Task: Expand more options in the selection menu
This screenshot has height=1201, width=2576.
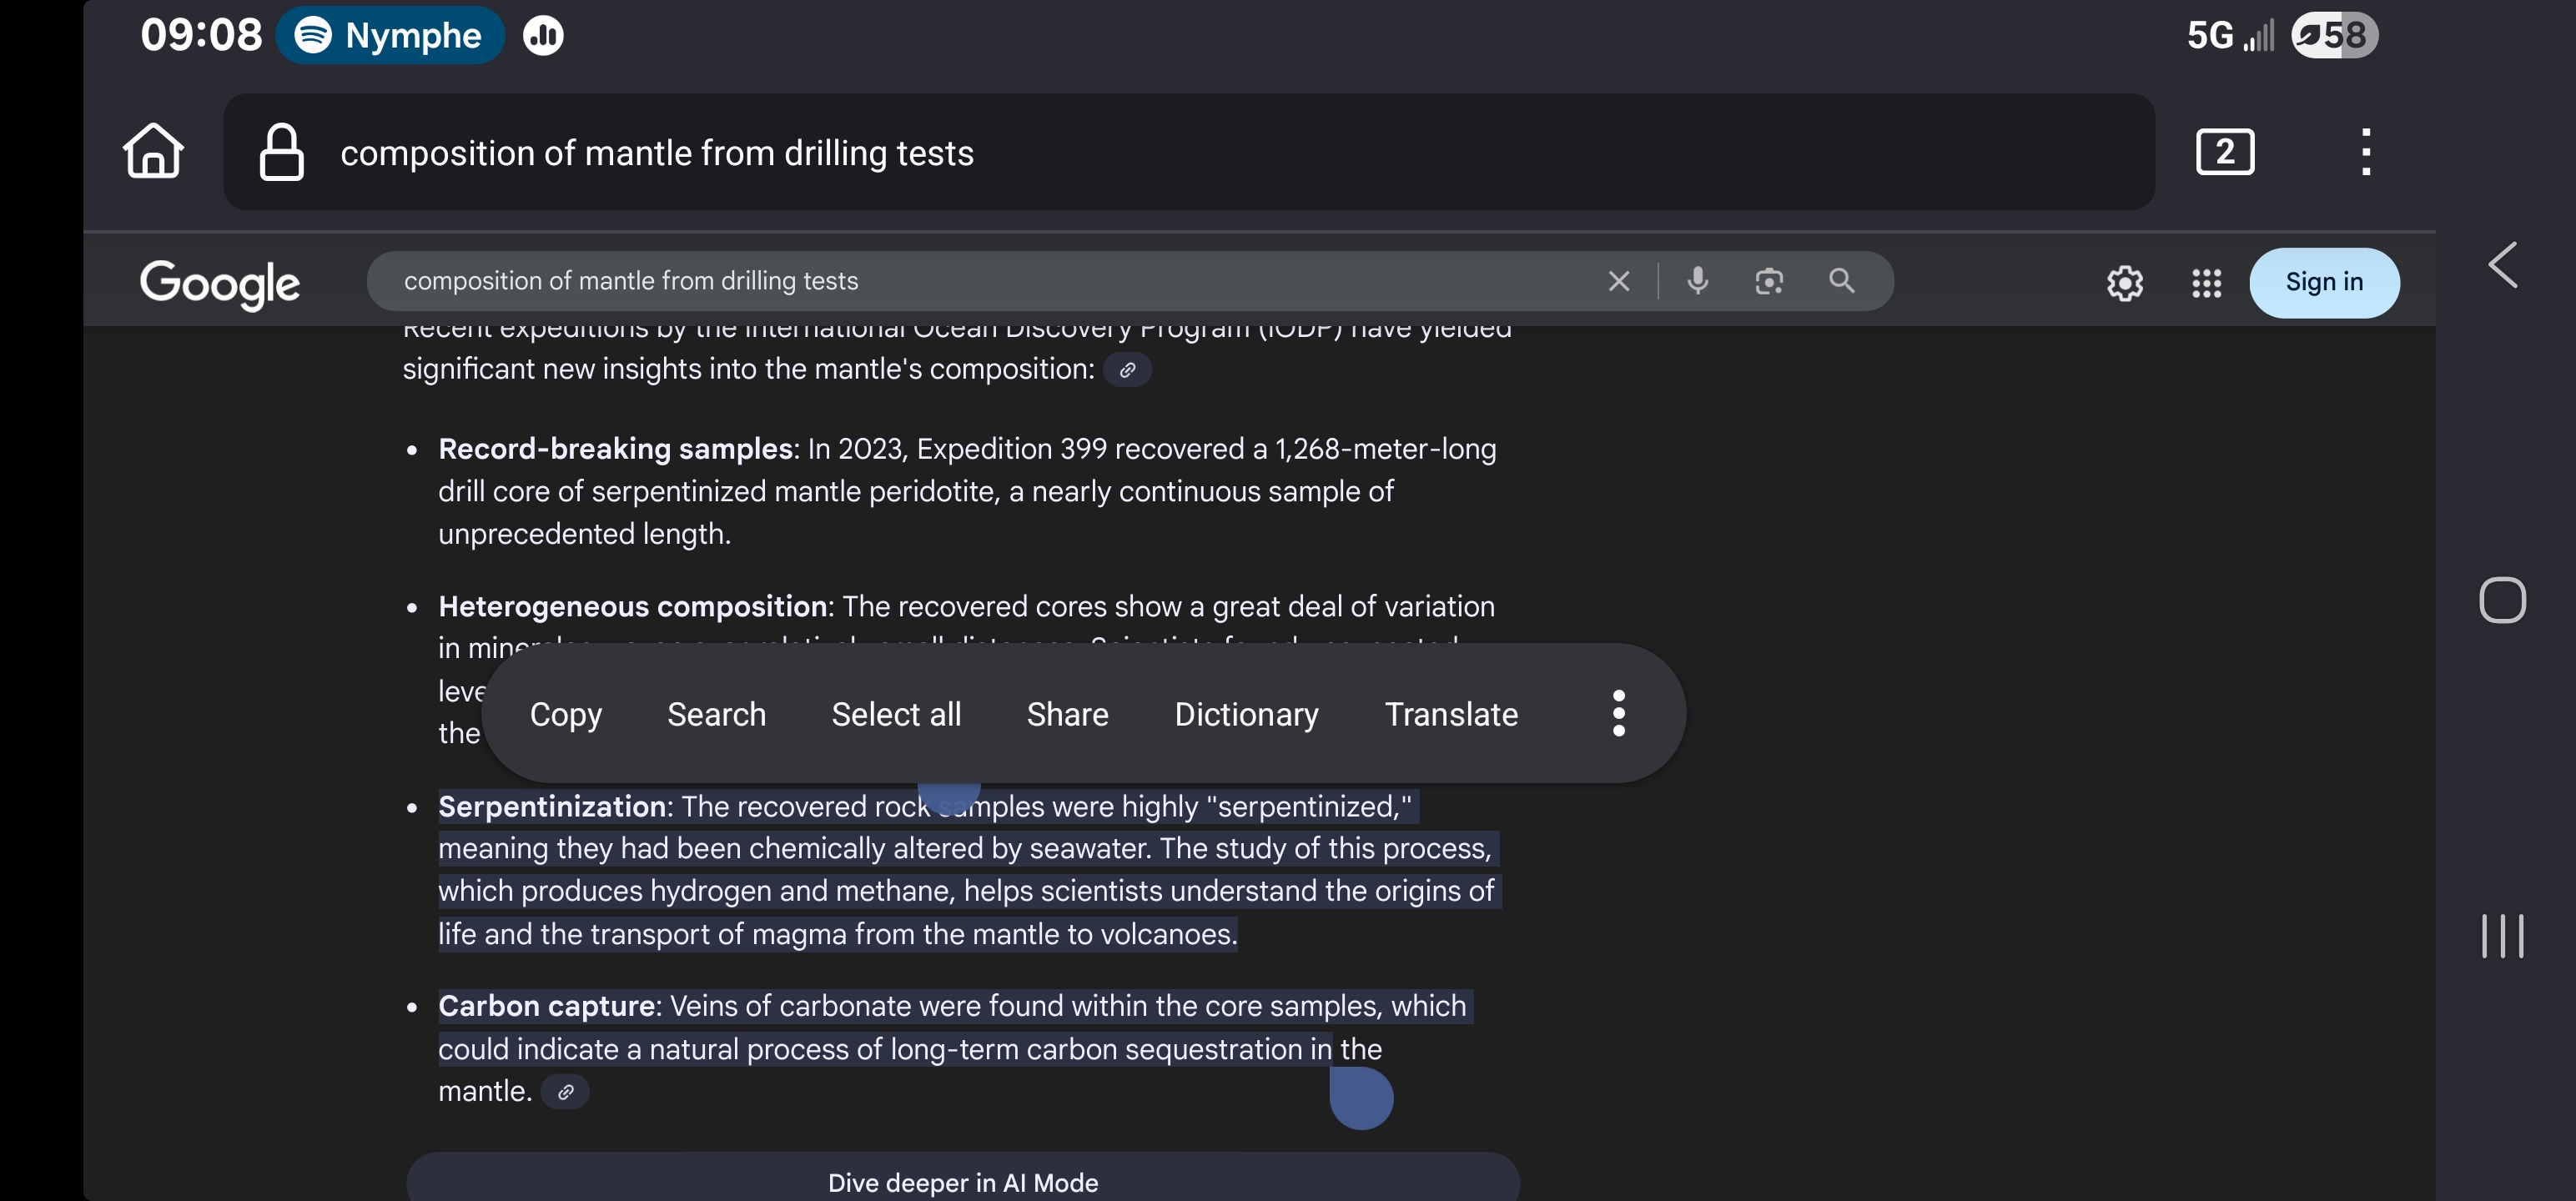Action: pyautogui.click(x=1619, y=714)
